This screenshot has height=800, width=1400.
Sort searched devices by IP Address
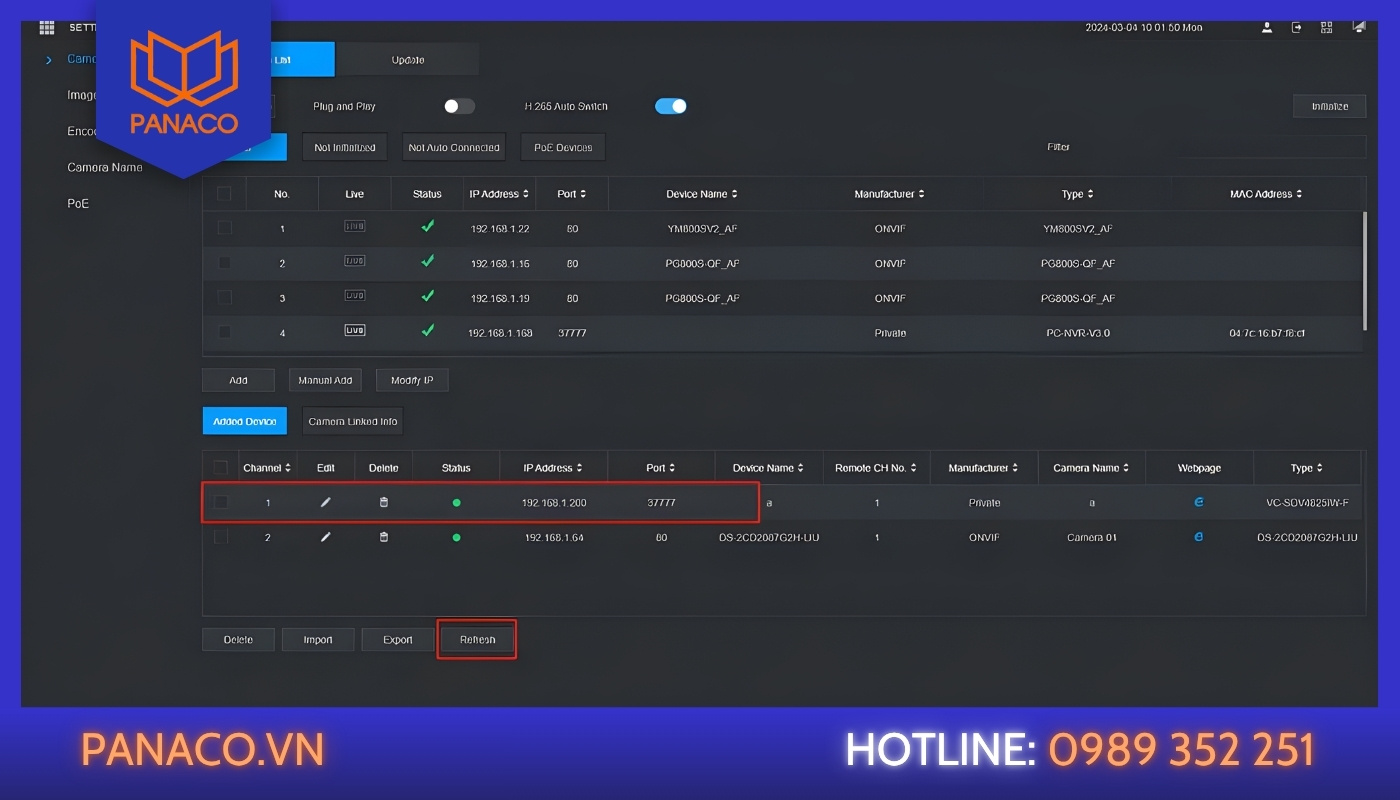click(x=500, y=194)
